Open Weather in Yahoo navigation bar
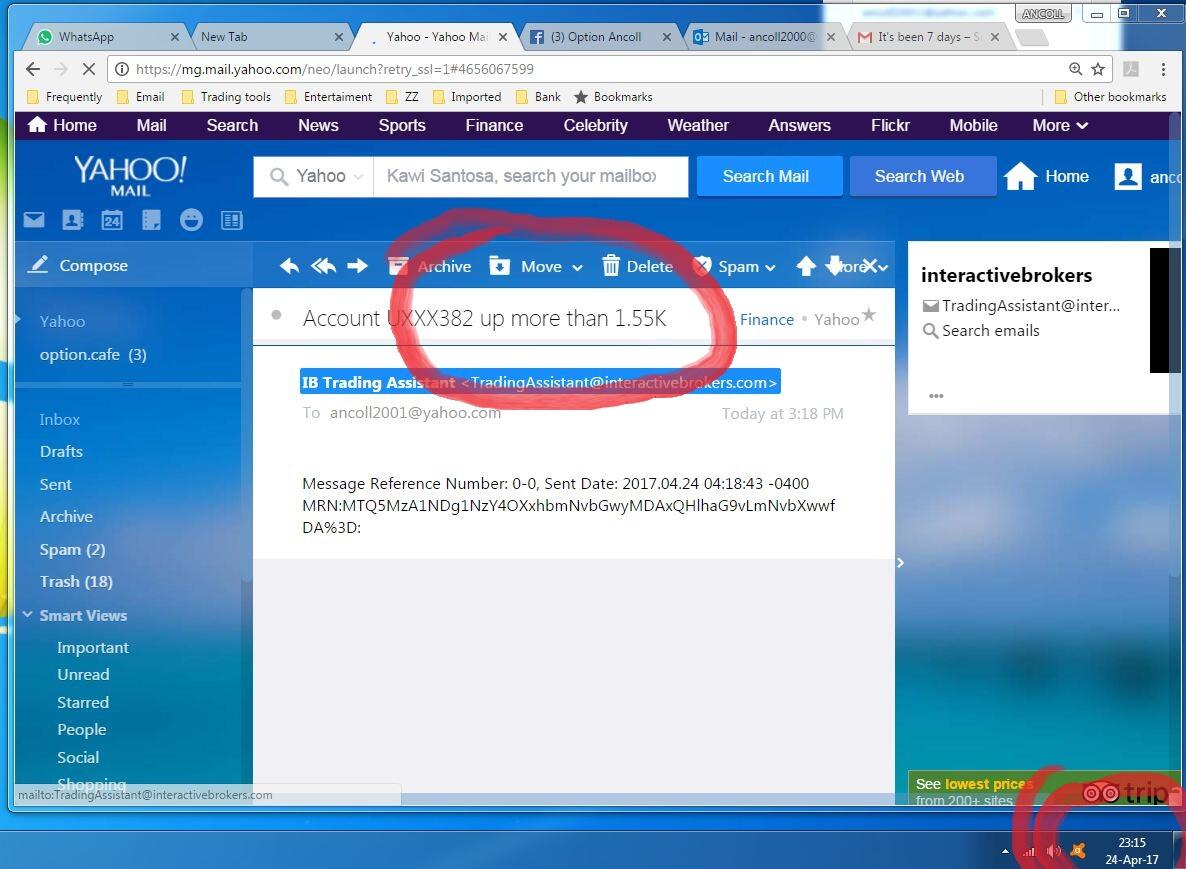This screenshot has width=1186, height=869. [x=697, y=126]
